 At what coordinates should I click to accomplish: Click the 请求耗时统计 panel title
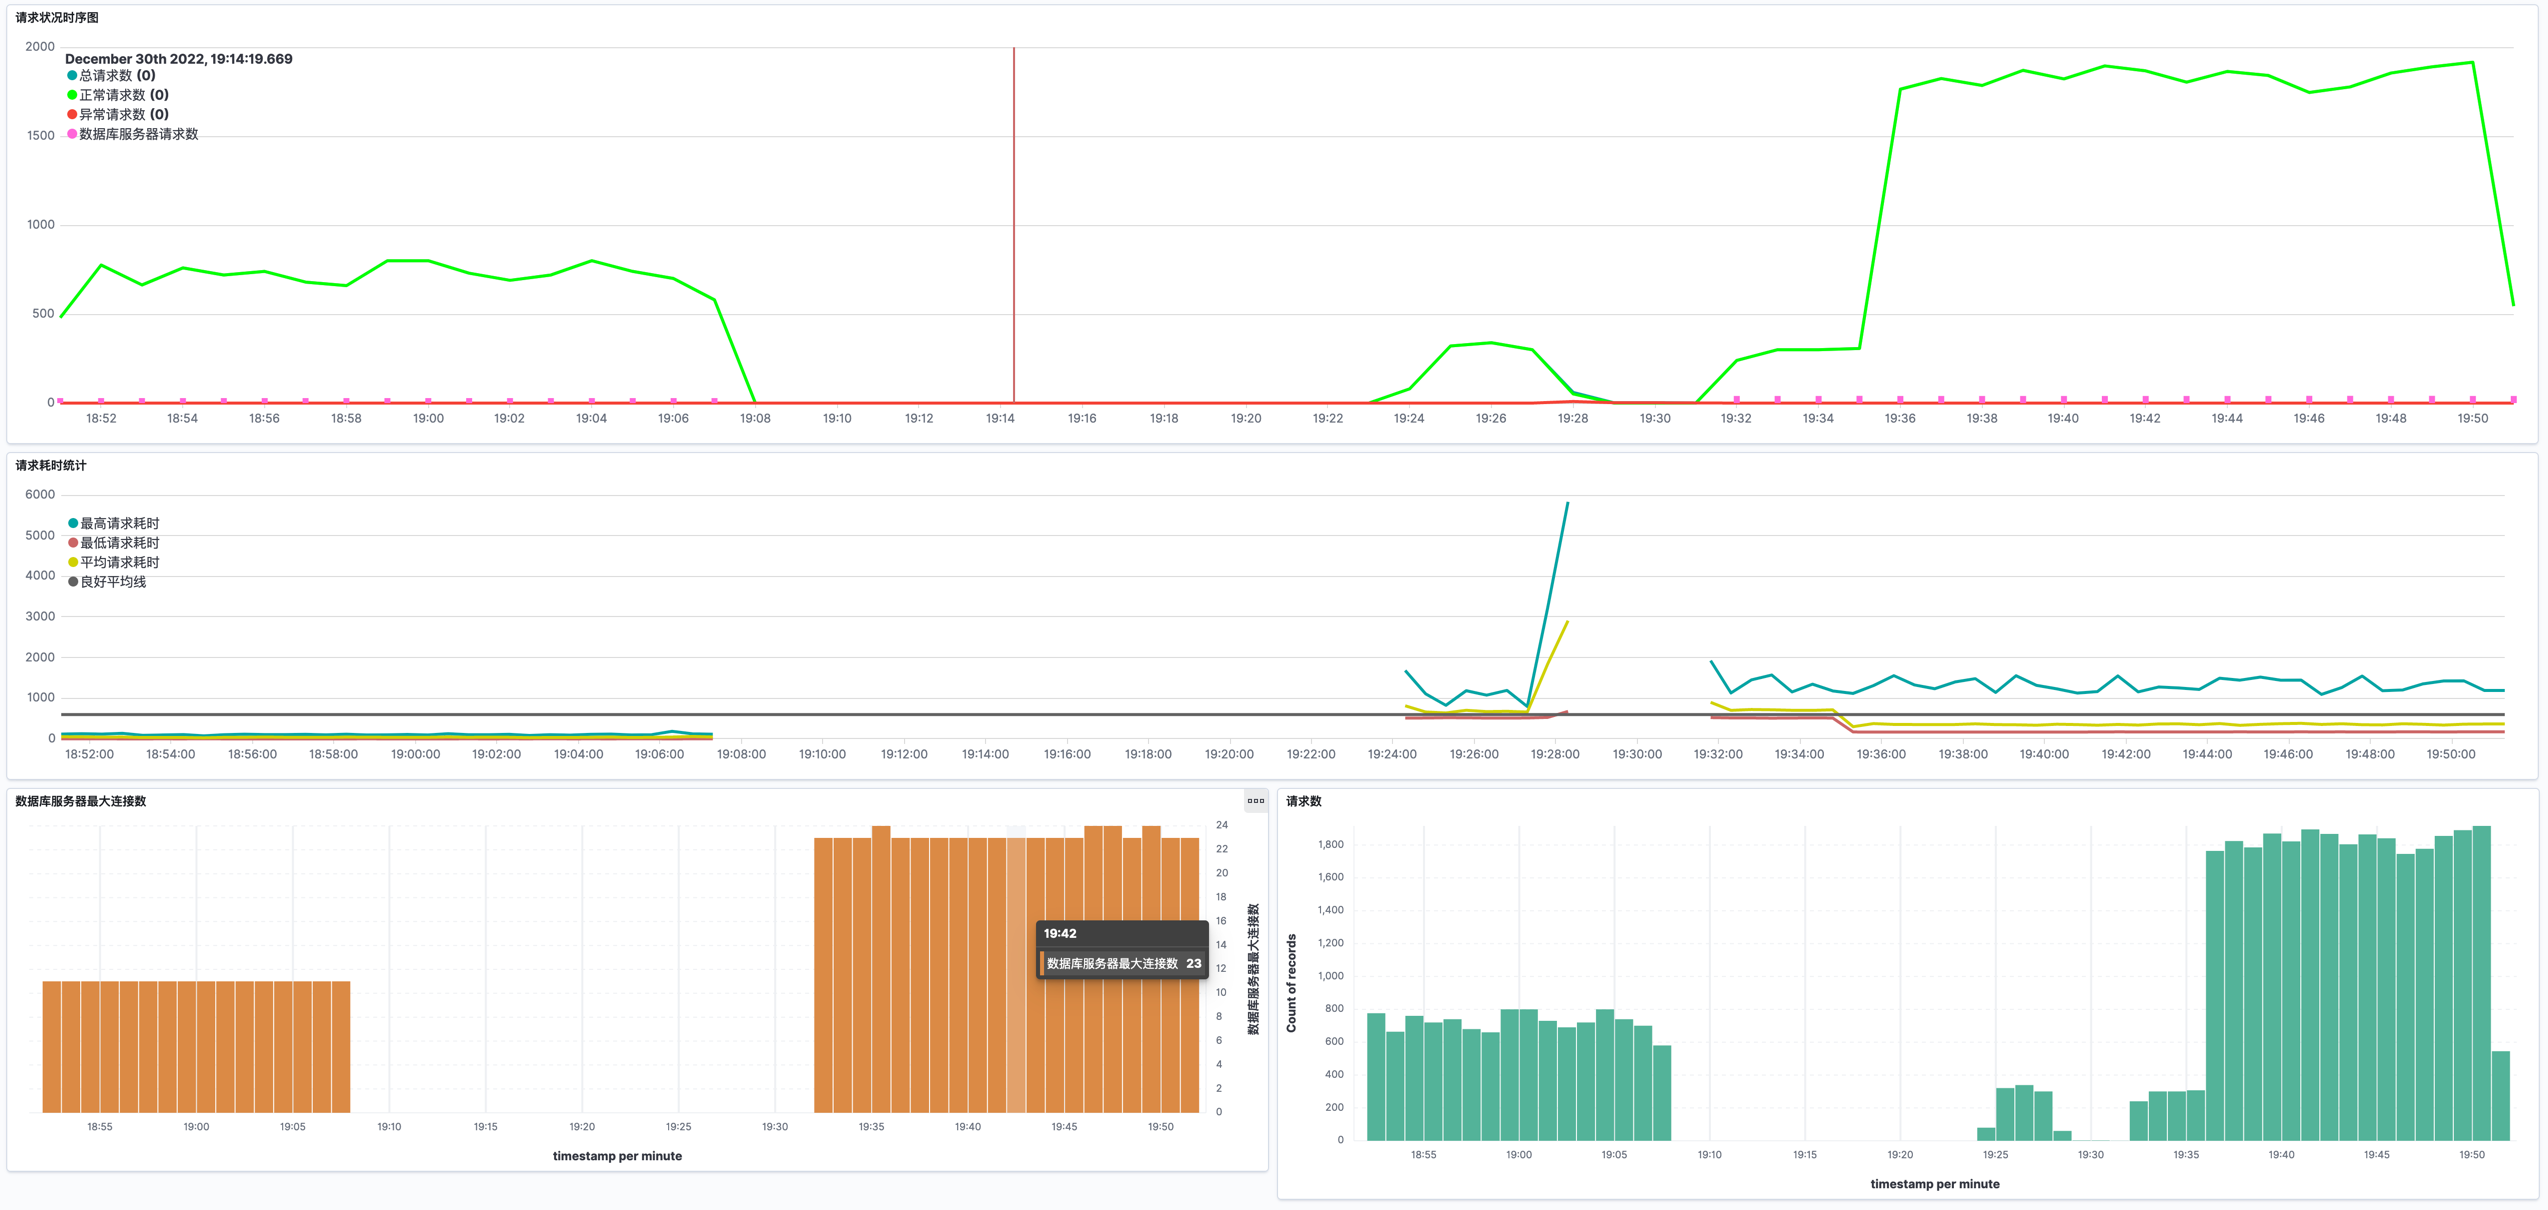click(51, 466)
